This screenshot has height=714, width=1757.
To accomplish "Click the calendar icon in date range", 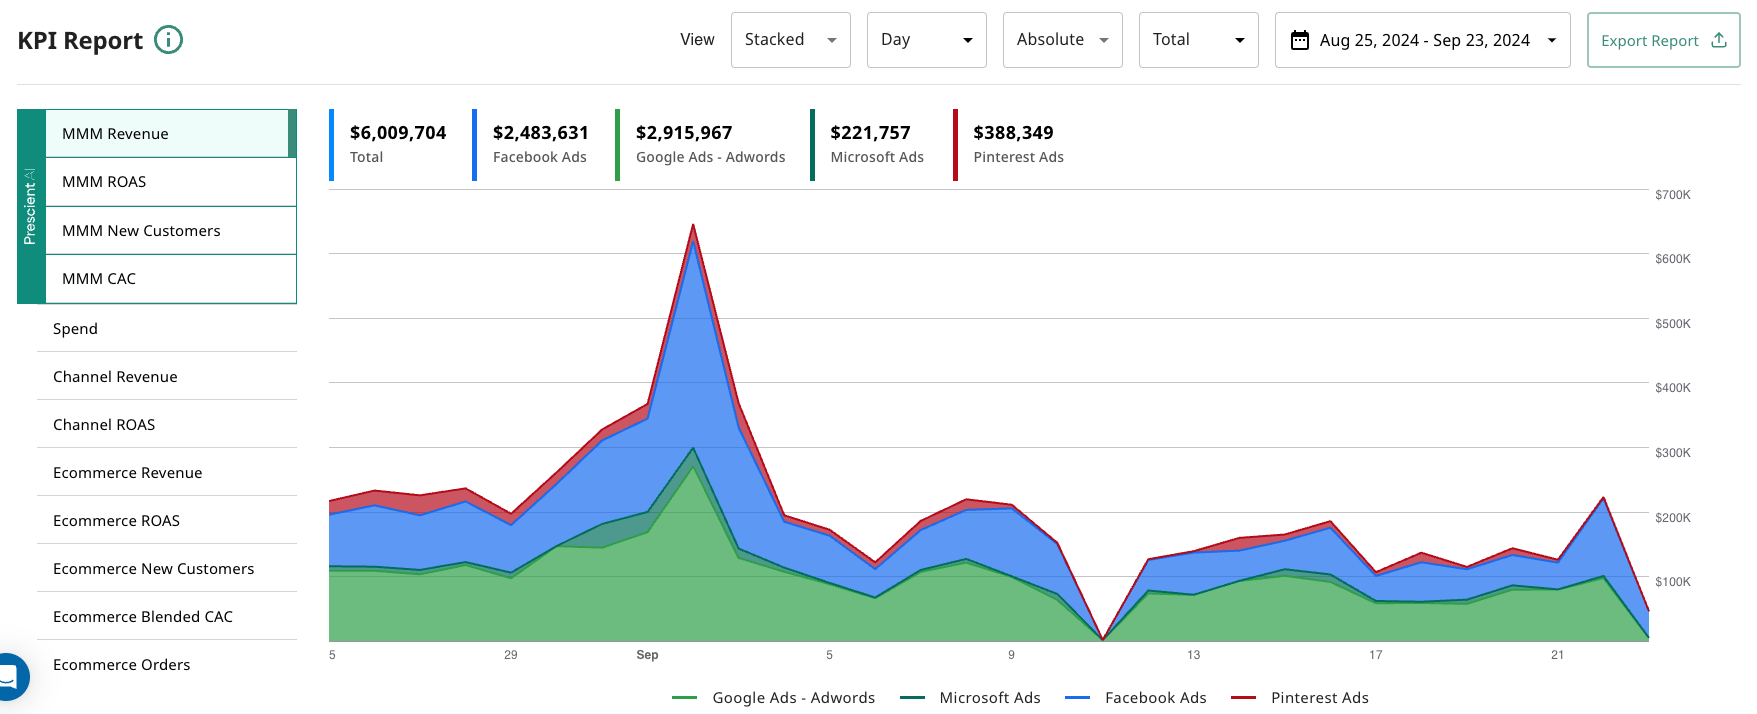I will tap(1299, 40).
